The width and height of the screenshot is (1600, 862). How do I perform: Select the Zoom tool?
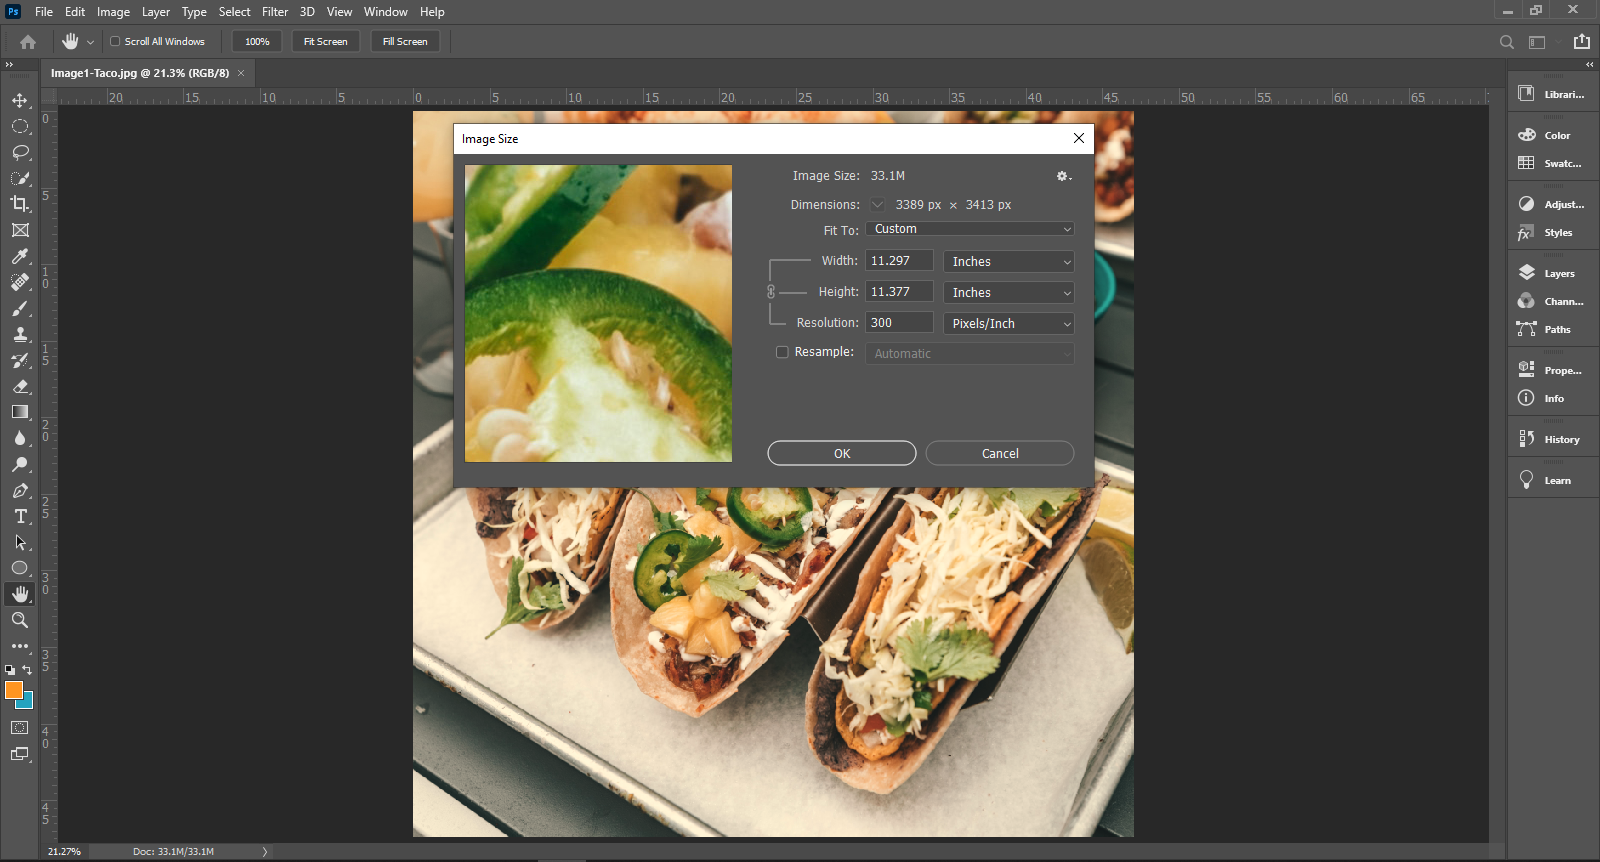tap(20, 620)
